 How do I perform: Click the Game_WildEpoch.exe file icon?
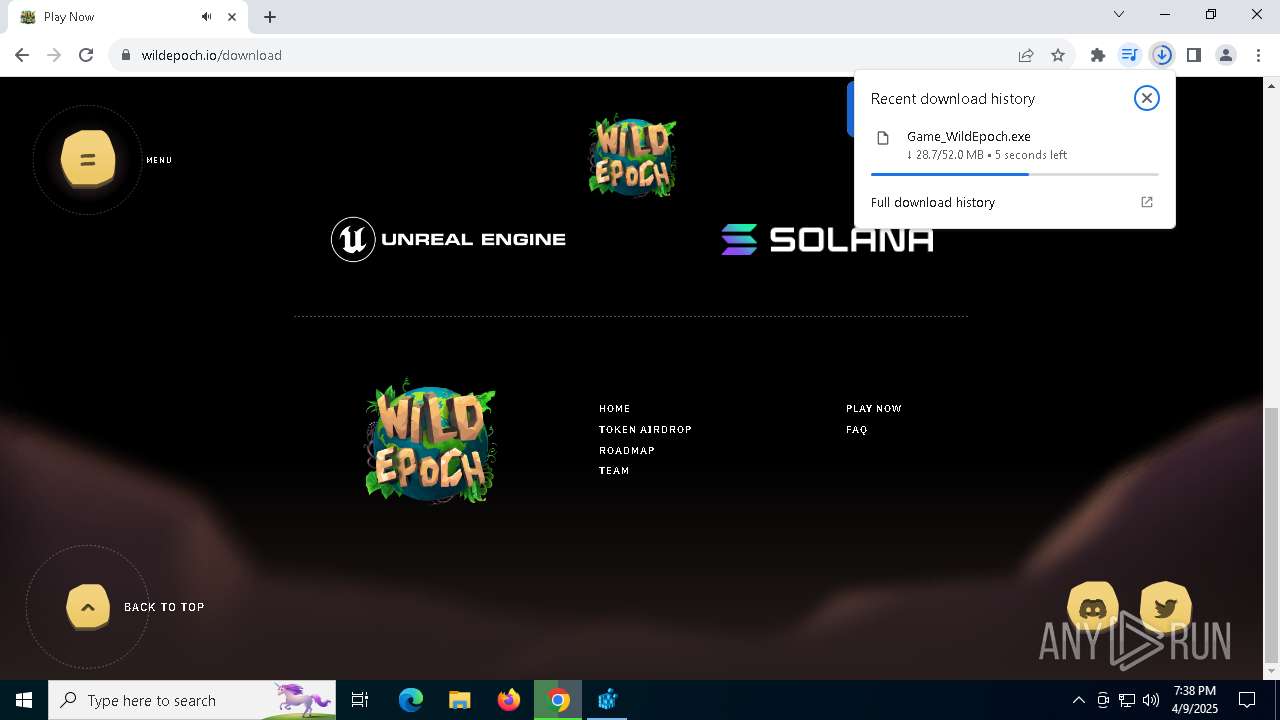[x=883, y=138]
